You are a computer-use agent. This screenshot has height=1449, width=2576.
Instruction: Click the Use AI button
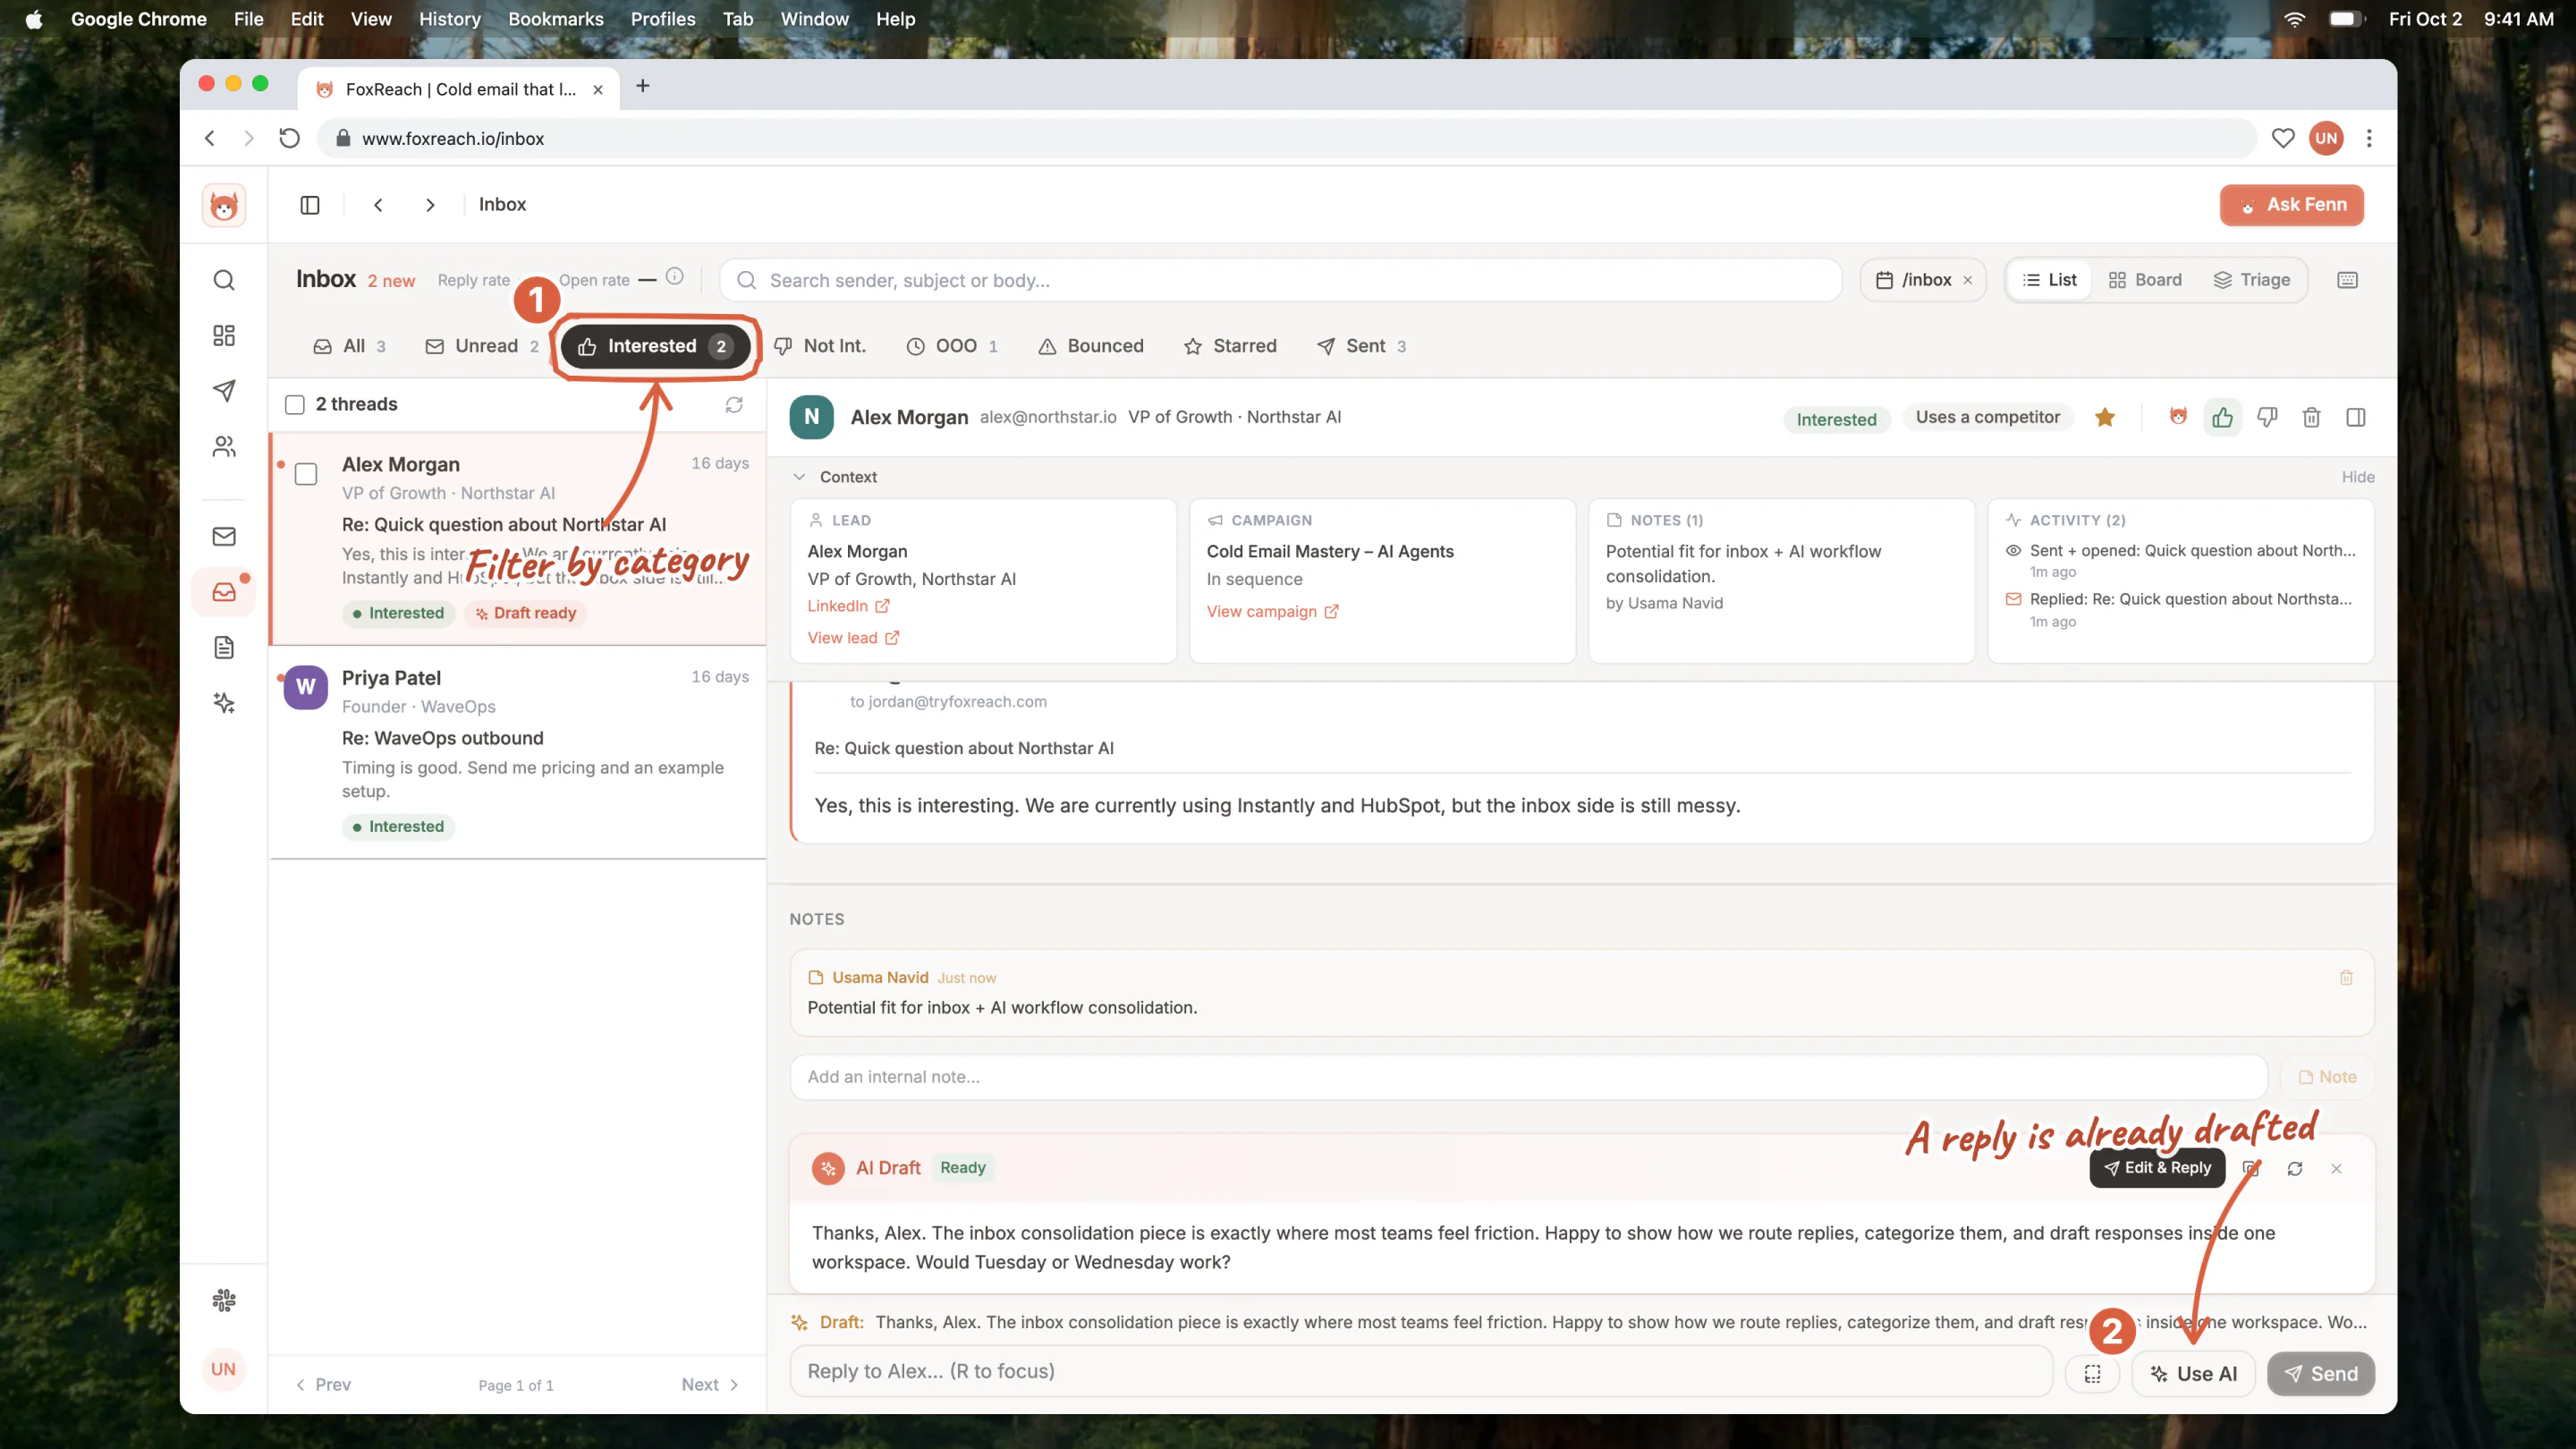pyautogui.click(x=2193, y=1373)
